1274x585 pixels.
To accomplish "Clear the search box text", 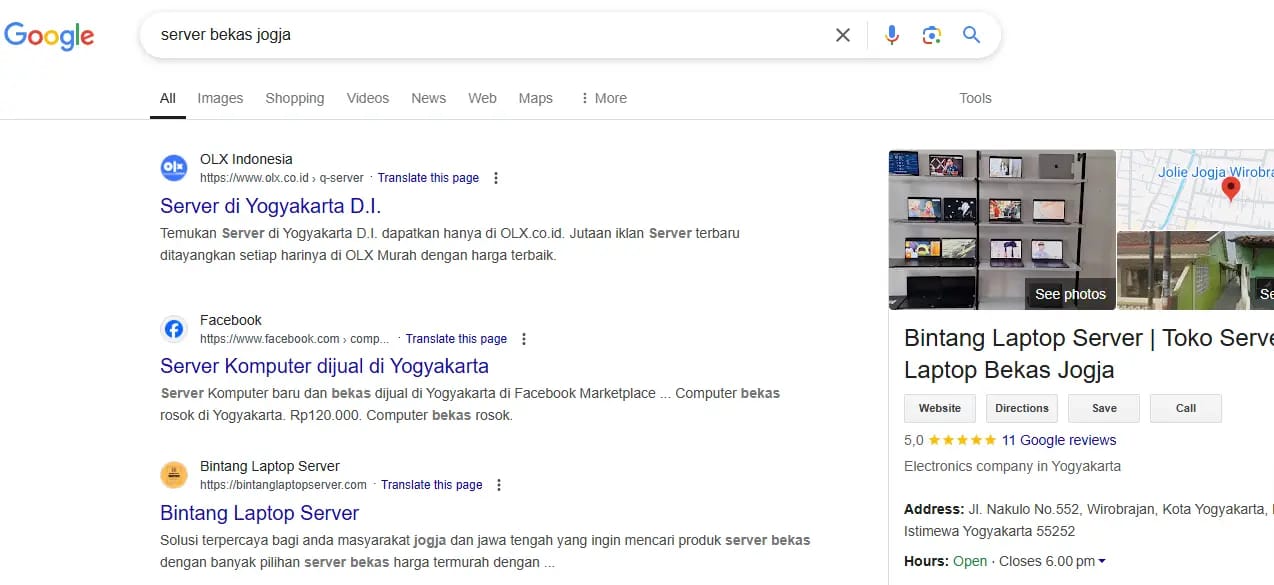I will point(843,35).
